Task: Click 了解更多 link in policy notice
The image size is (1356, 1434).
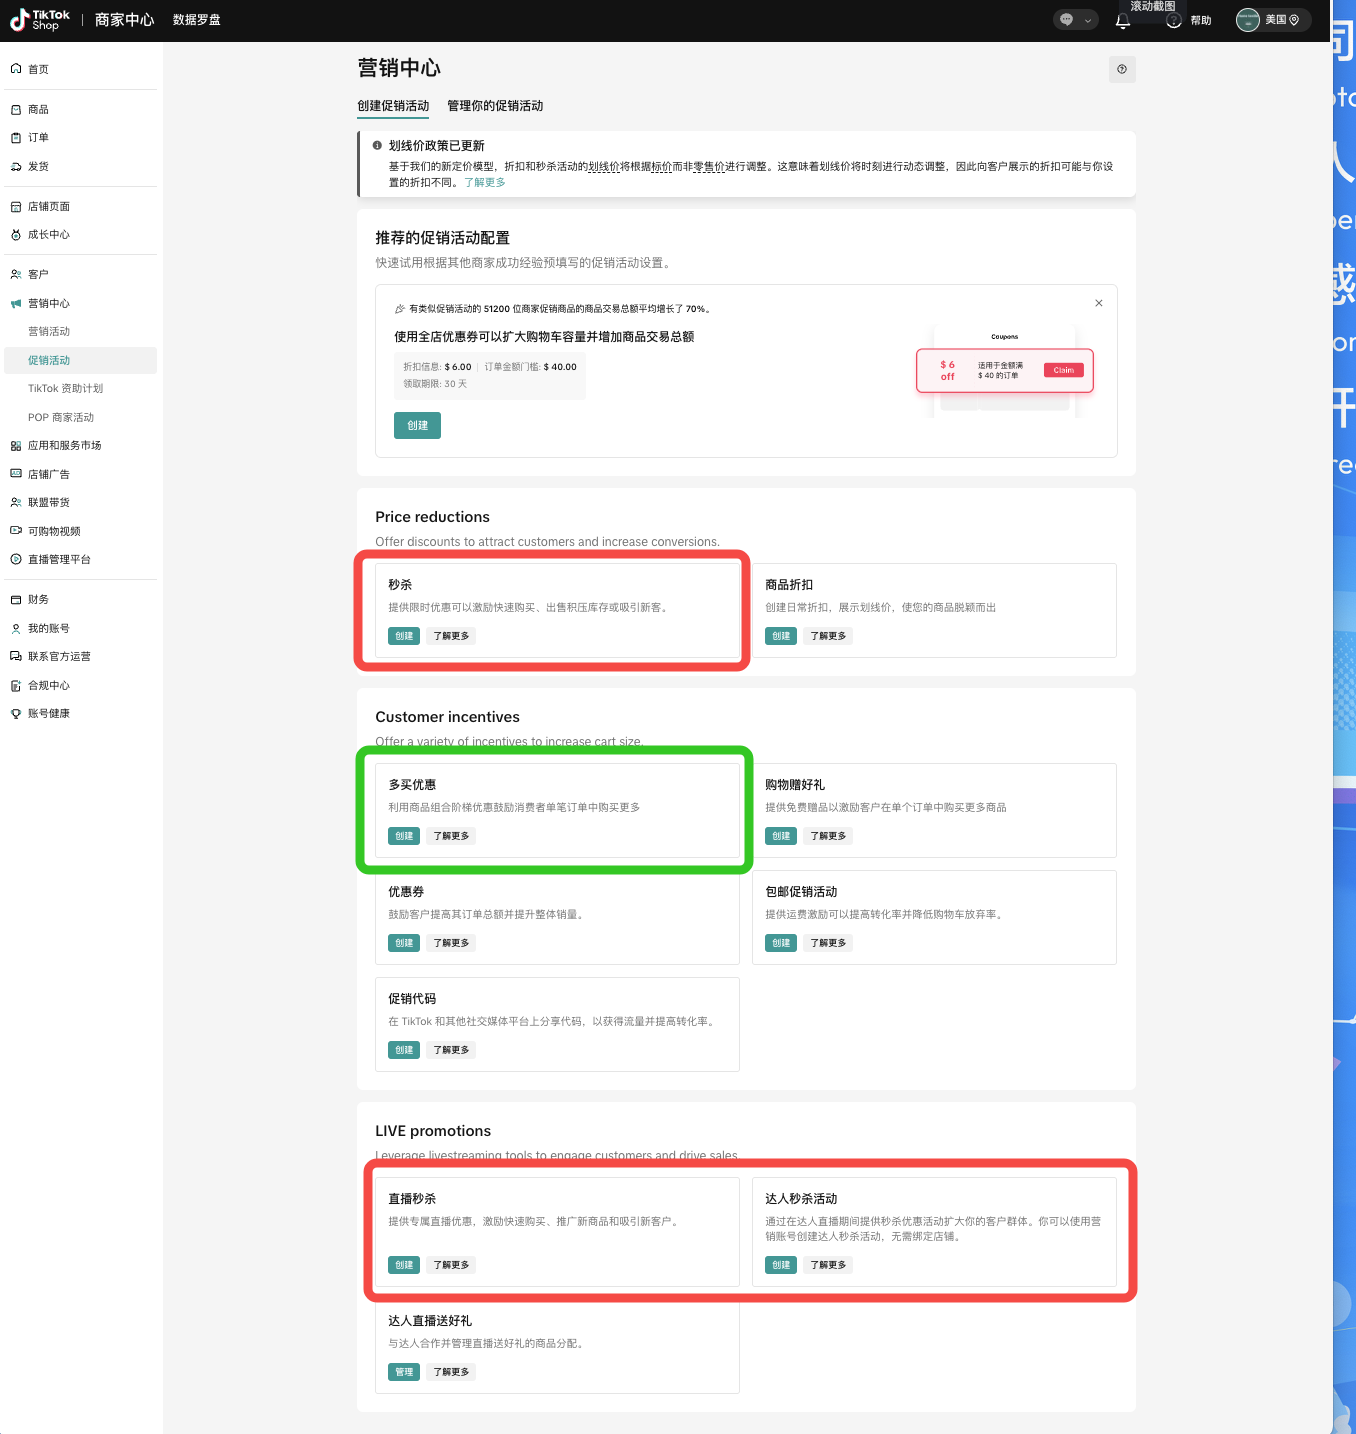Action: tap(485, 183)
